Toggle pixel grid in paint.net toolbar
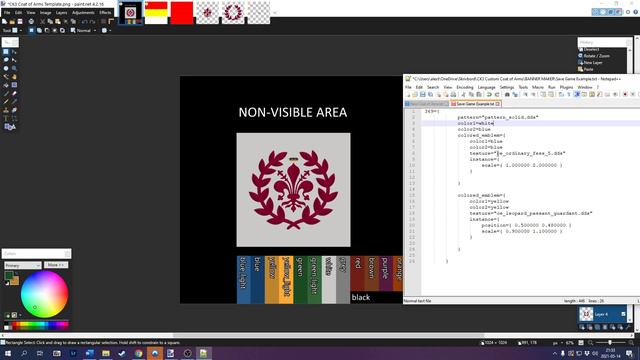 [103, 21]
